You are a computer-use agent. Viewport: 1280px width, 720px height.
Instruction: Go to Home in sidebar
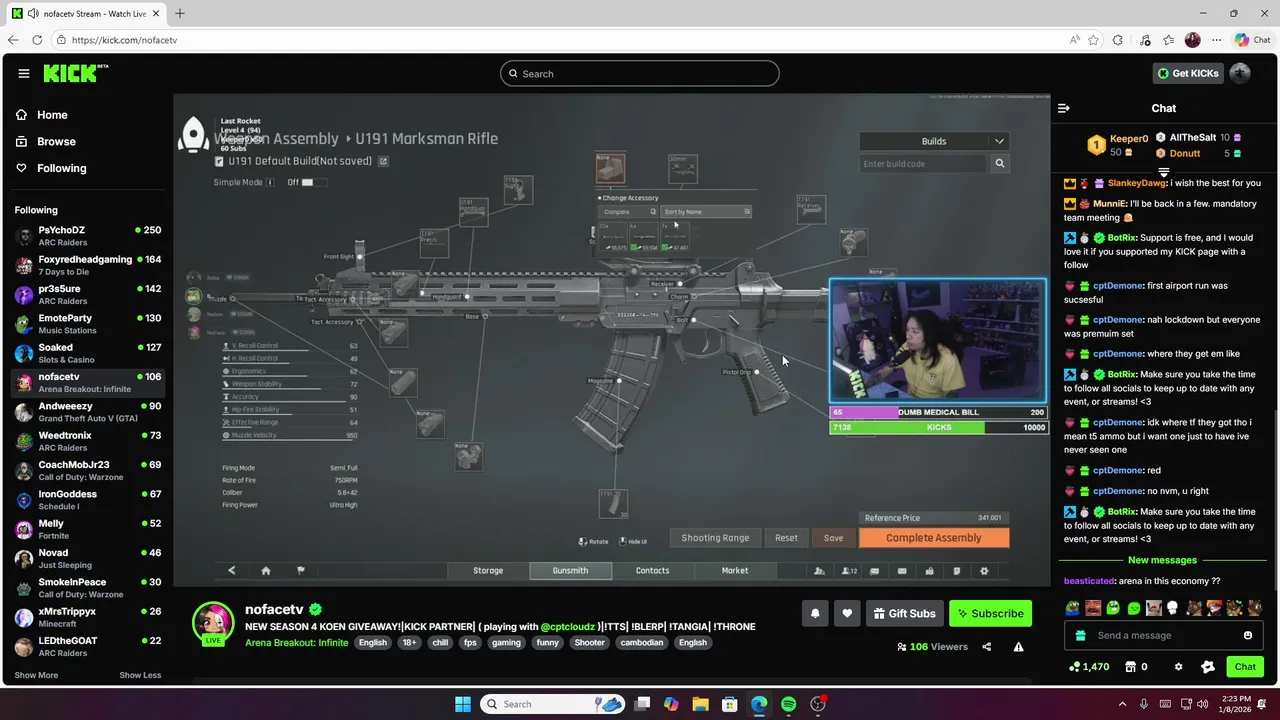tap(42, 115)
